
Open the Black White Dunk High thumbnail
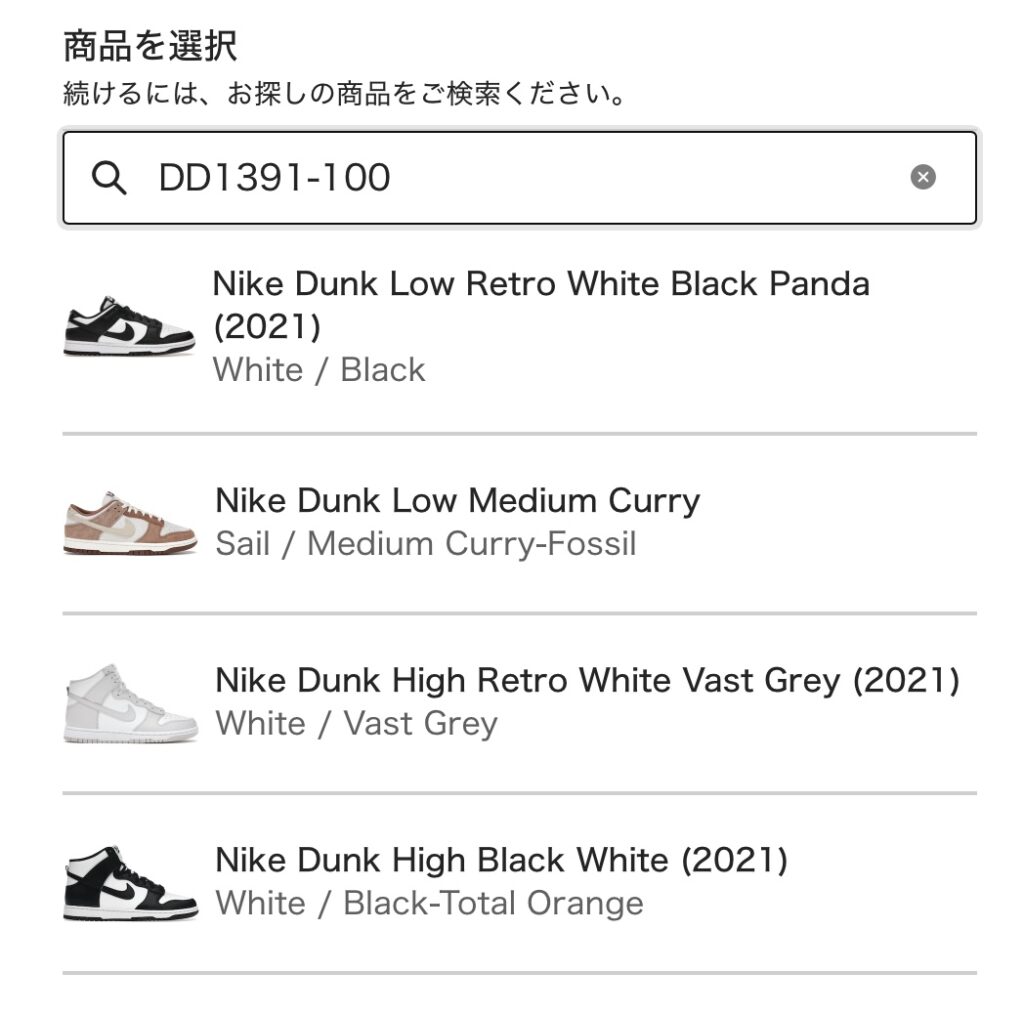[x=131, y=883]
